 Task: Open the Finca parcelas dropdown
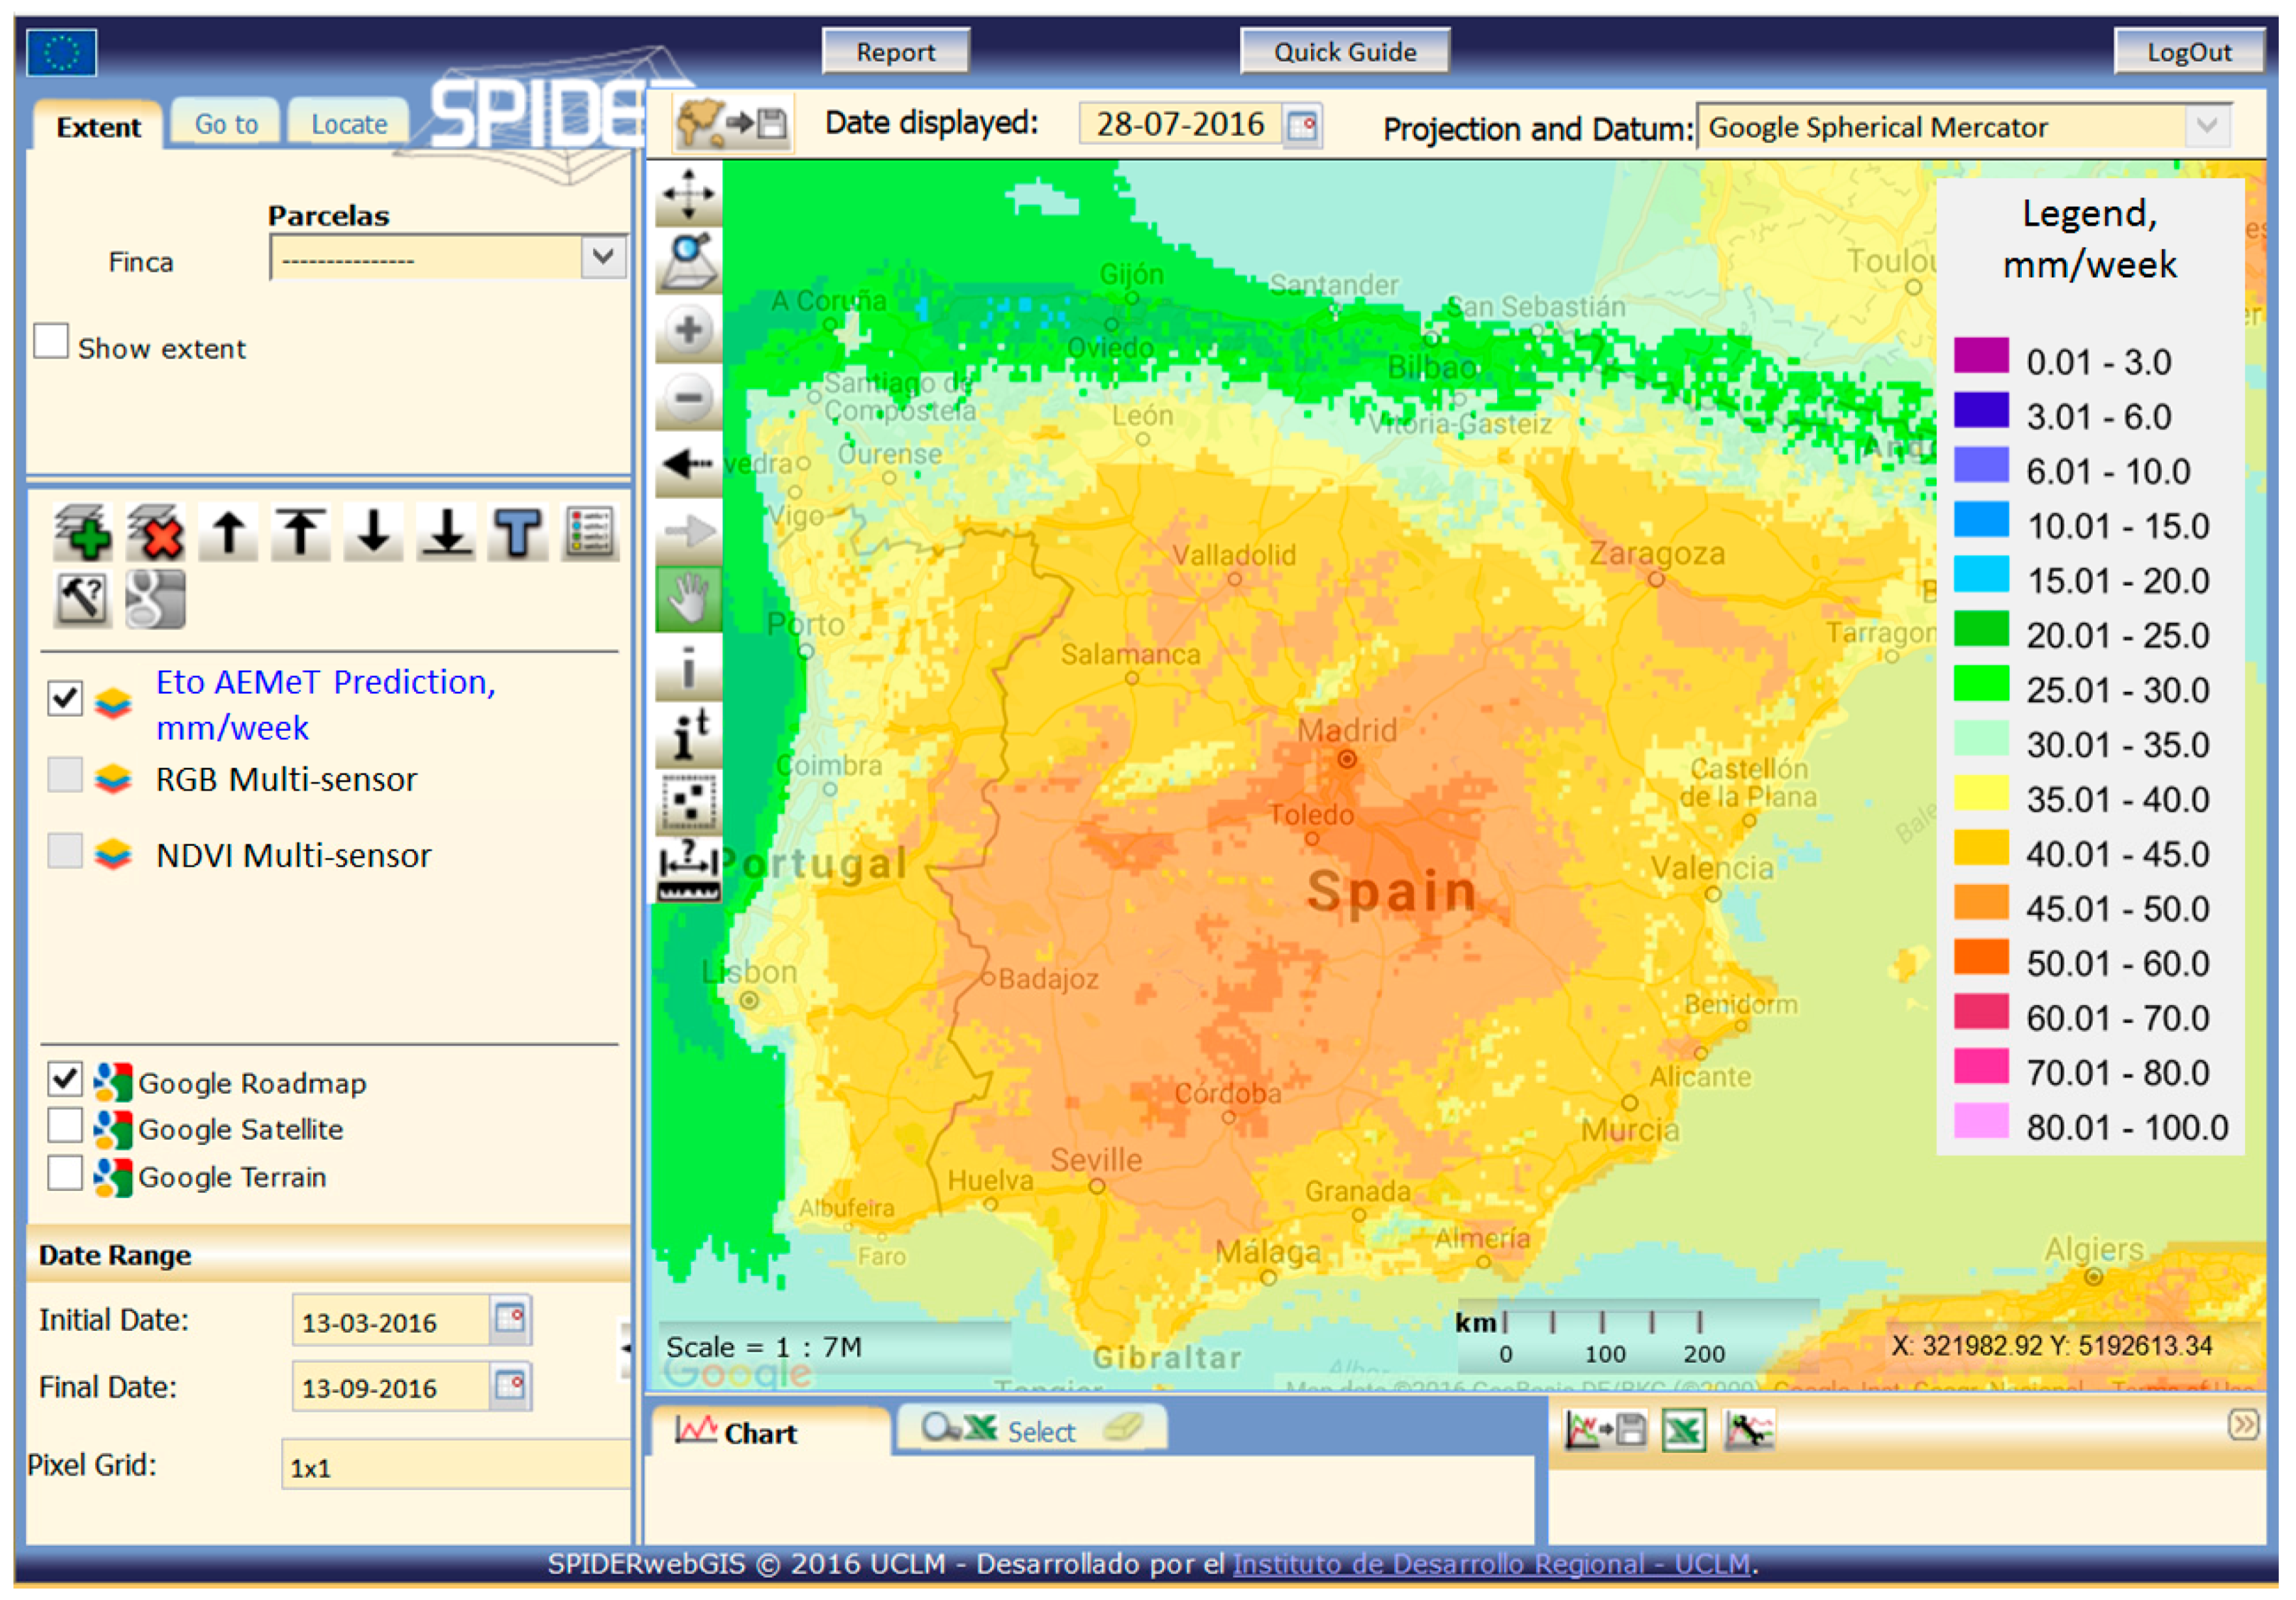(x=602, y=257)
